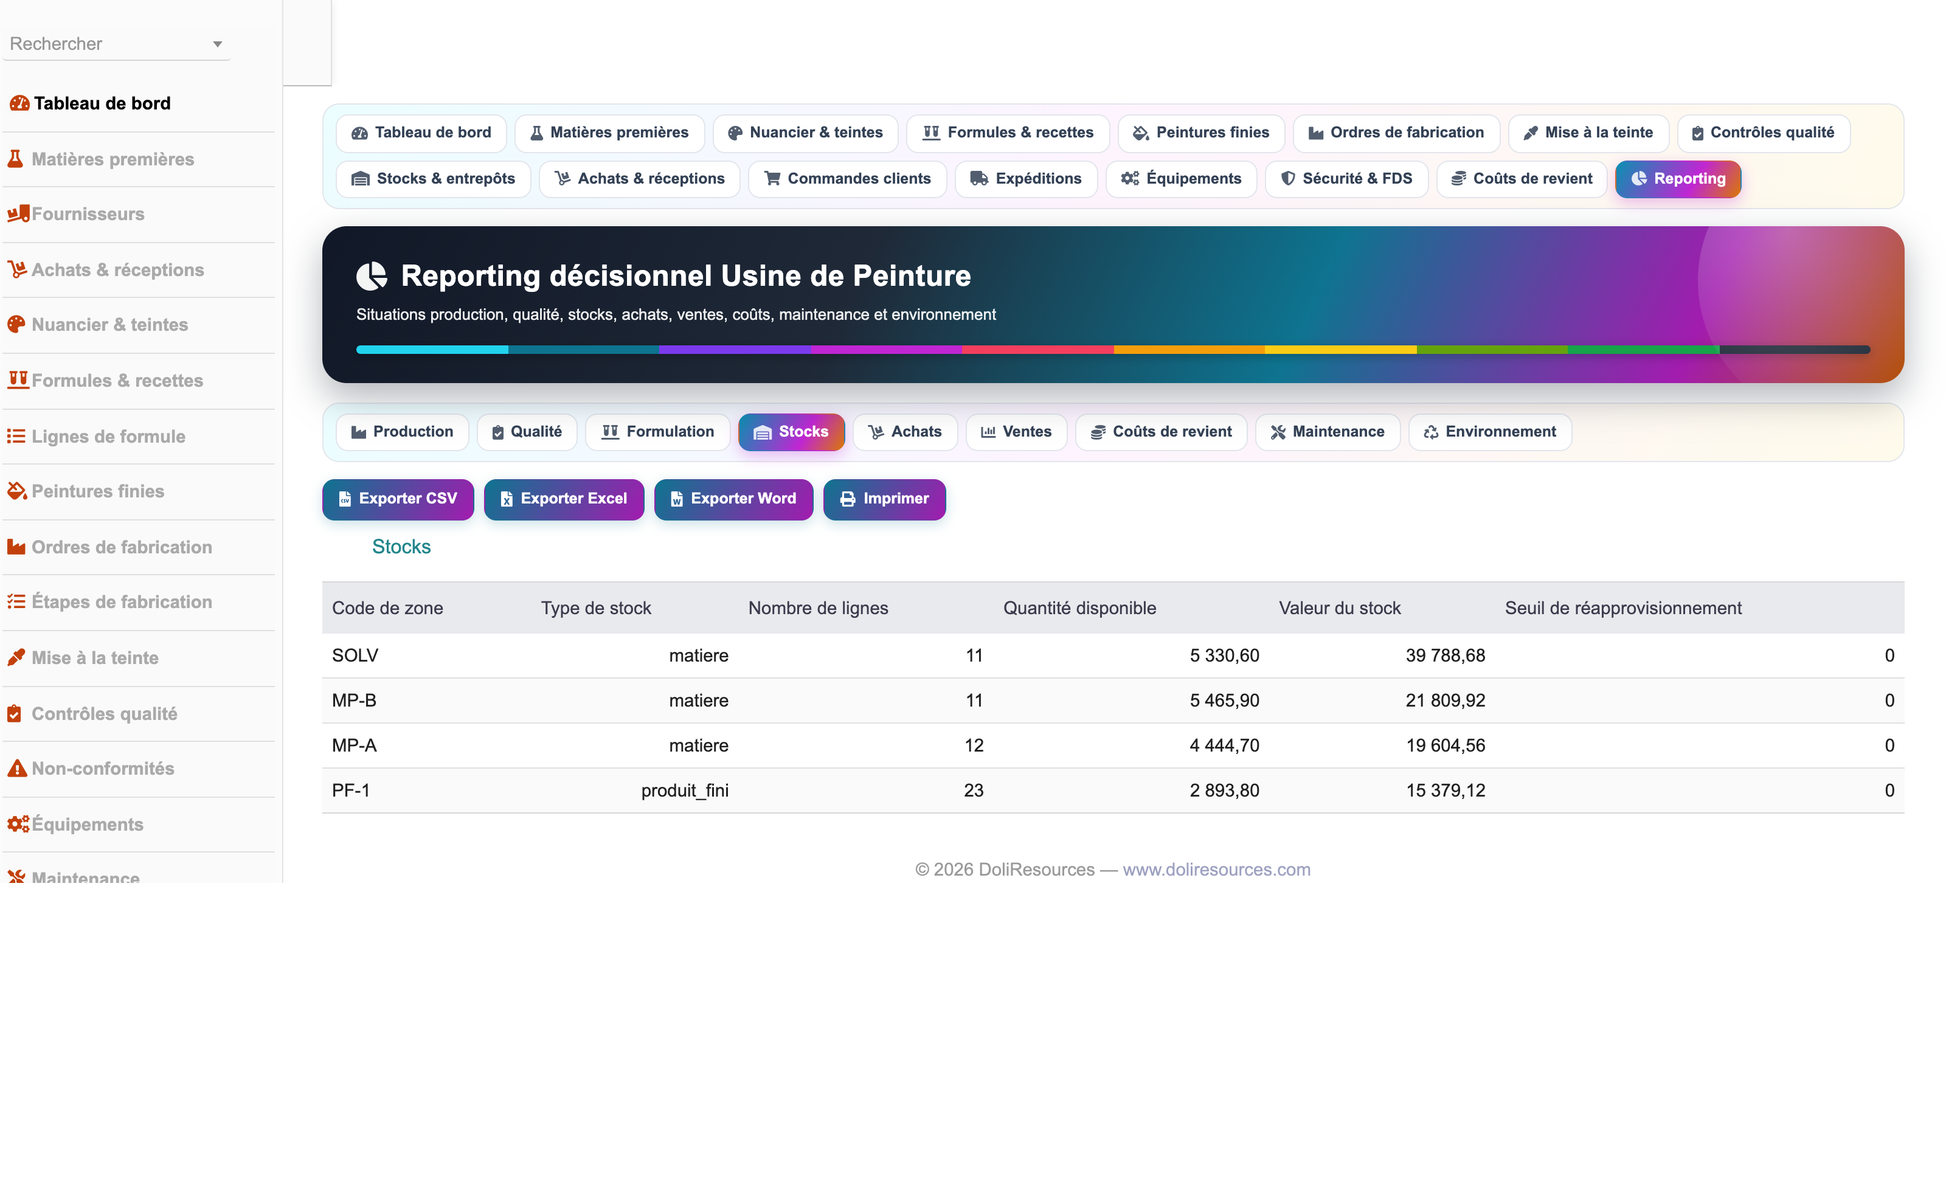Click the pie chart icon in Reporting header banner
Screen dimensions: 1946x1204
coord(372,276)
